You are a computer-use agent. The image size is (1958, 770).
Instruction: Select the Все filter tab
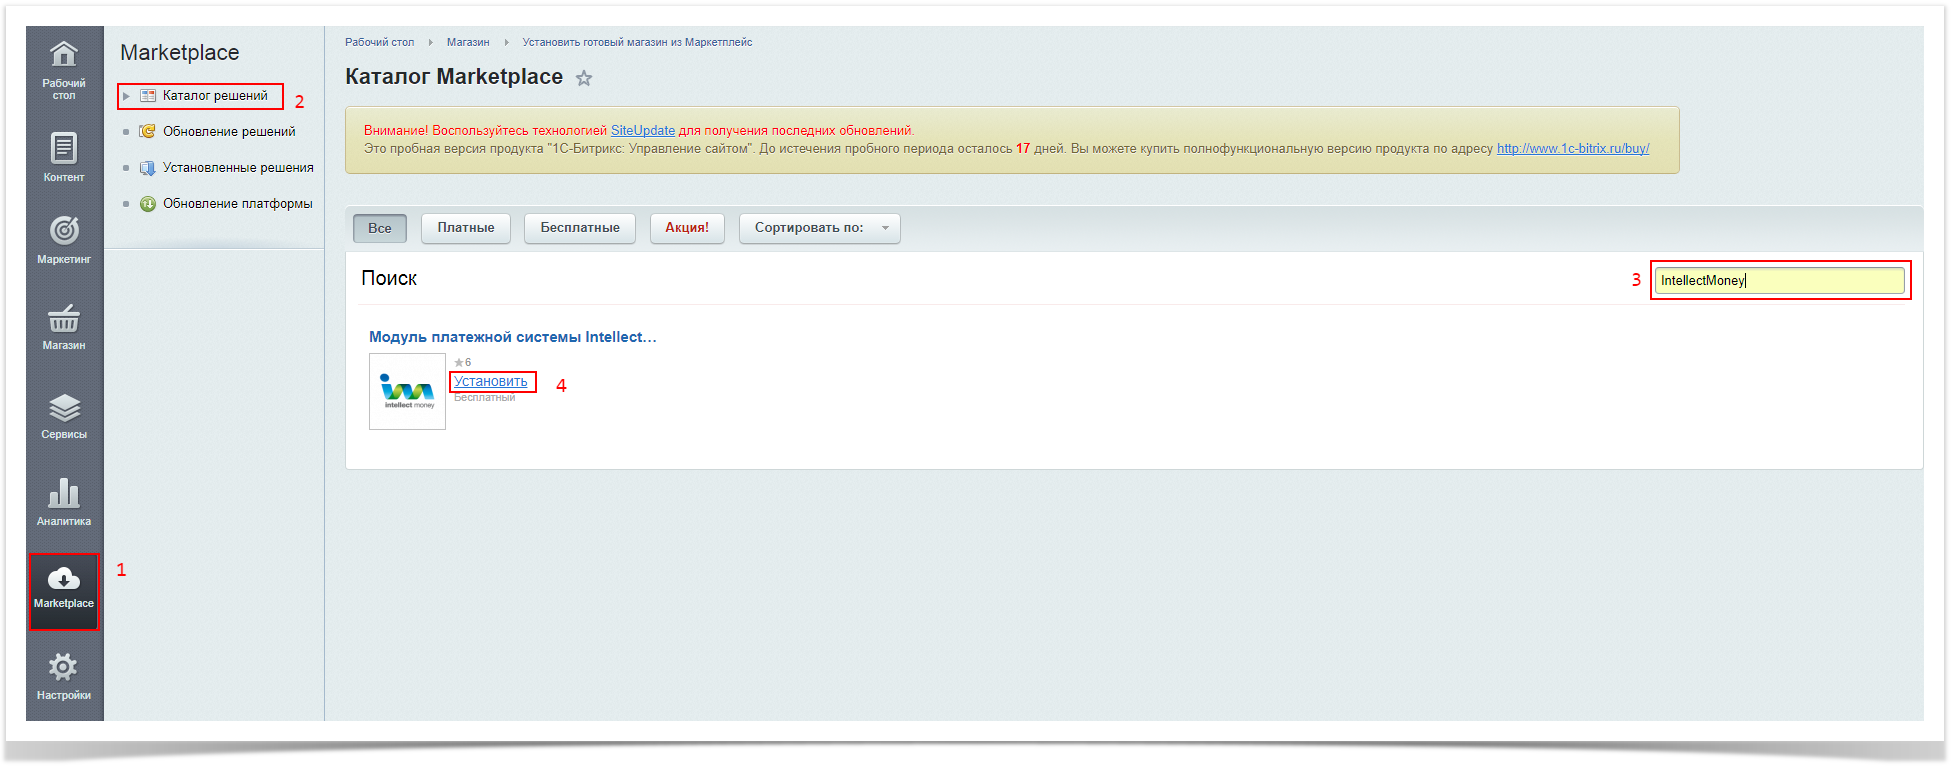380,228
